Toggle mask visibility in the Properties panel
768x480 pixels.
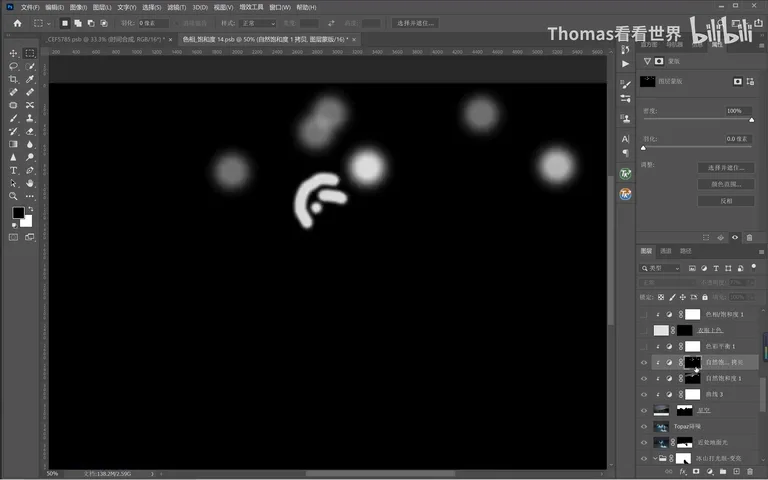pos(735,238)
